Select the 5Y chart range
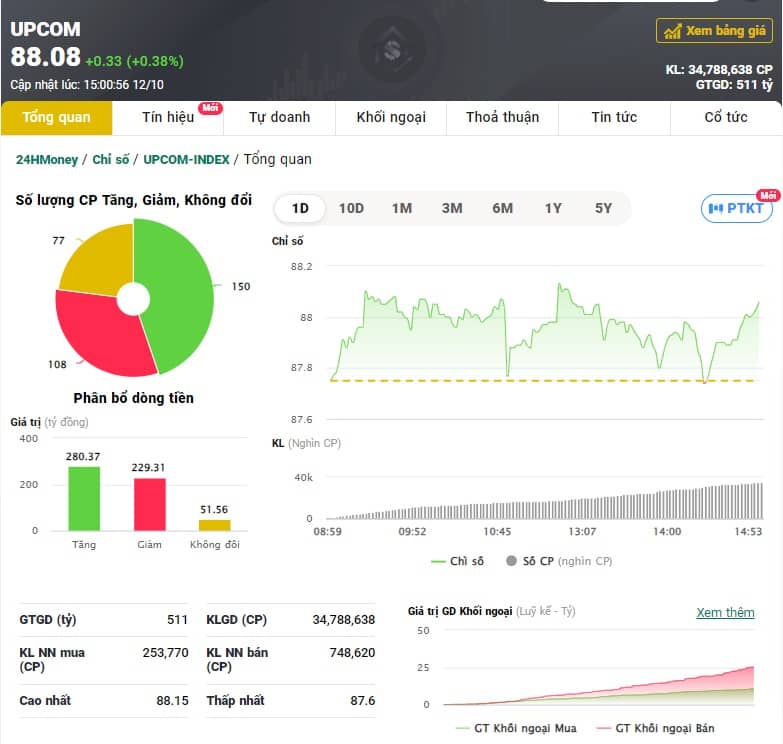This screenshot has width=783, height=744. pyautogui.click(x=603, y=208)
